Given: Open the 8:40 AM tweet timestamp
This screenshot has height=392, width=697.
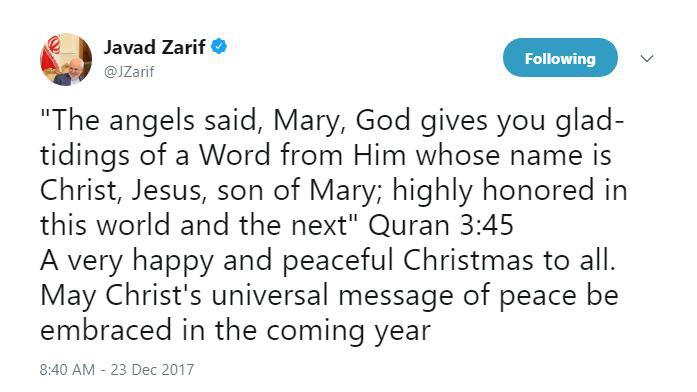Looking at the screenshot, I should pyautogui.click(x=67, y=370).
